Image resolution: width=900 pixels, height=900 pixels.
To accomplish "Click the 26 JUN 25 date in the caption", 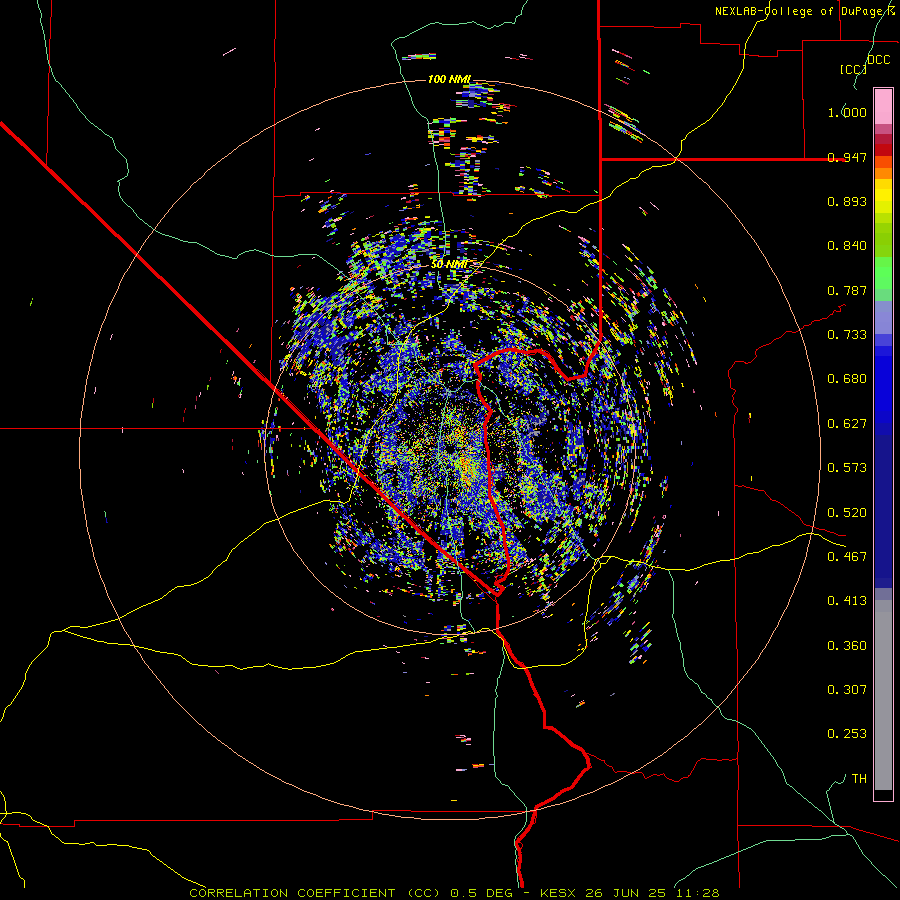I will [626, 893].
